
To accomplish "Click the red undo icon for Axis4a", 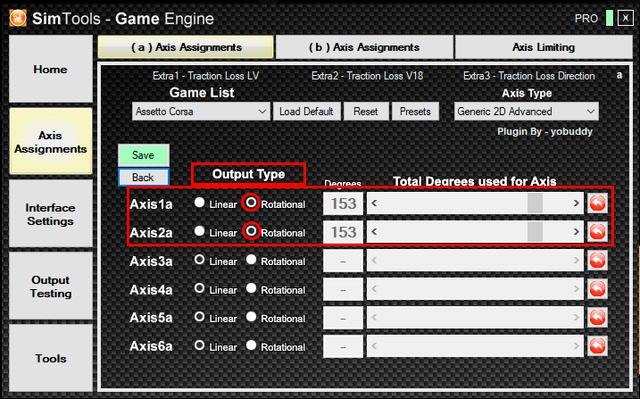I will [598, 289].
